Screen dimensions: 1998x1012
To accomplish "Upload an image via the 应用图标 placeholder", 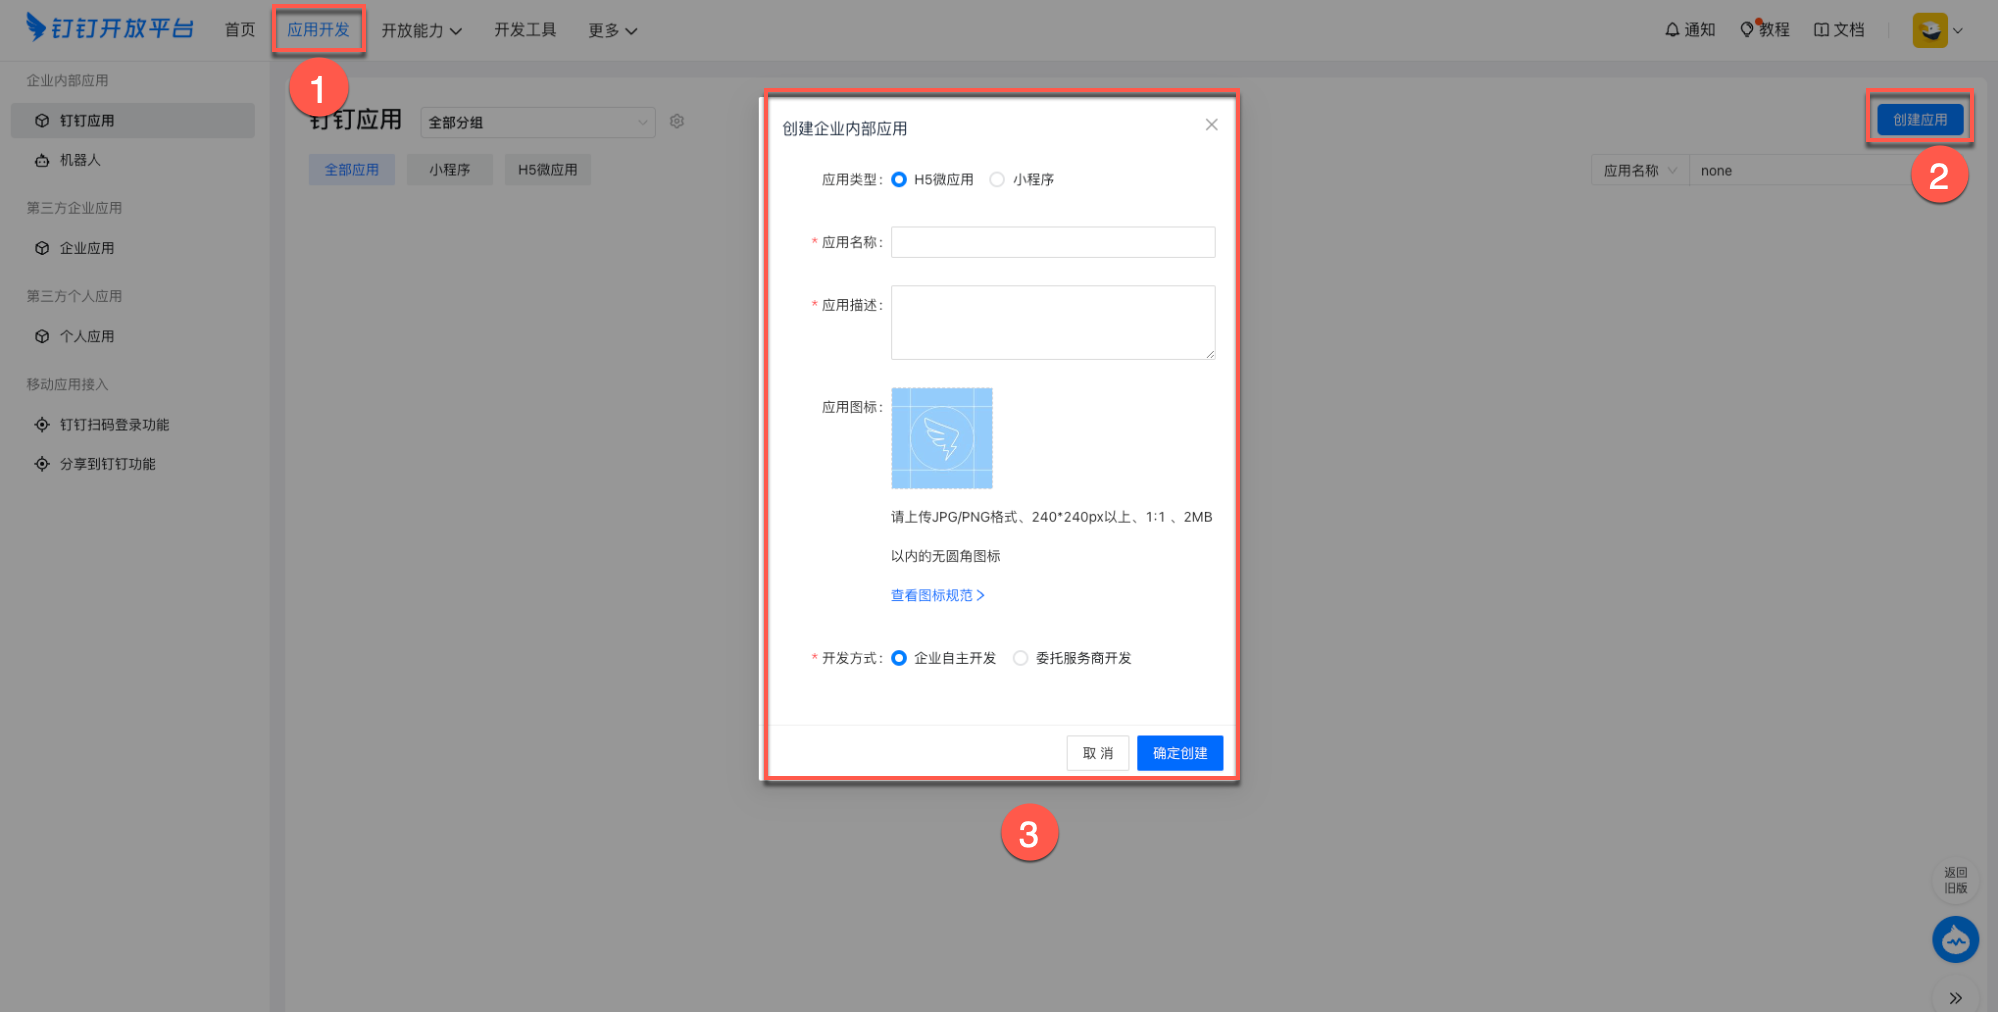I will [942, 438].
